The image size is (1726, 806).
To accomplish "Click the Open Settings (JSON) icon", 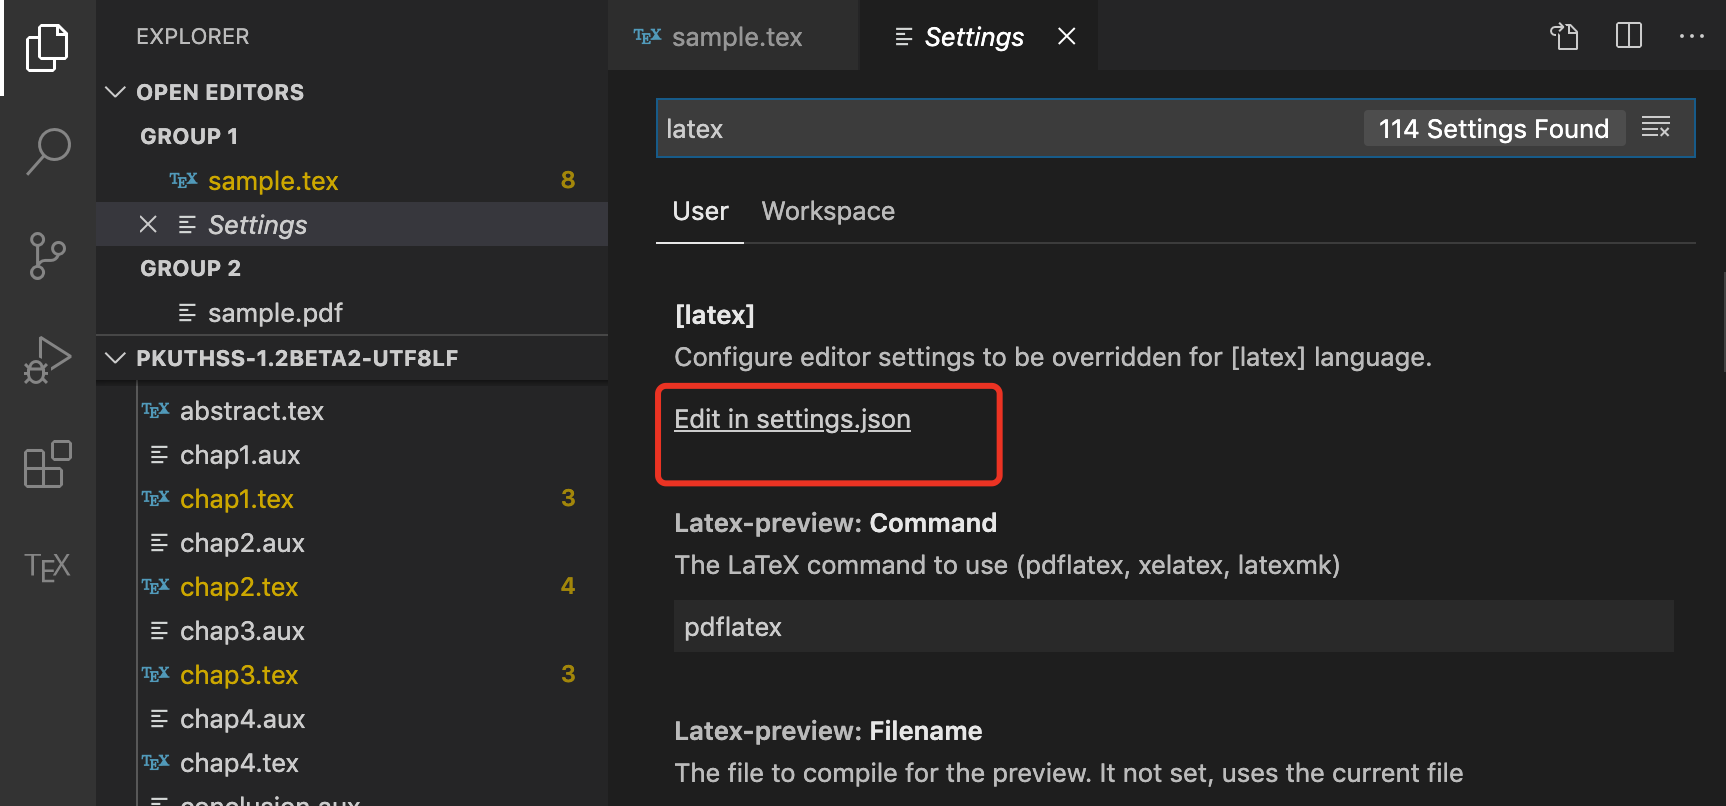I will [x=1564, y=37].
